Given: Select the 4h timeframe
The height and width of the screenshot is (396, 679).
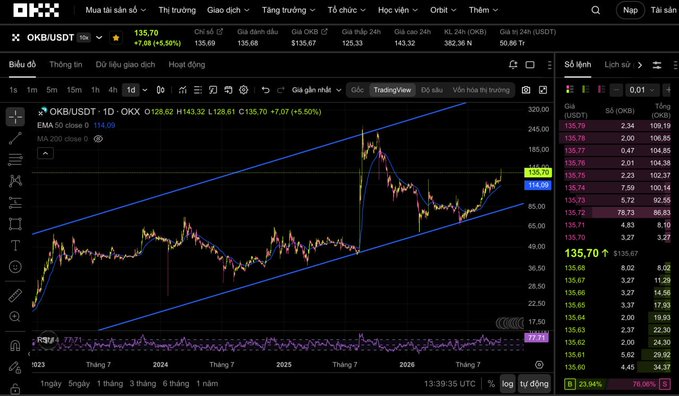Looking at the screenshot, I should (113, 90).
